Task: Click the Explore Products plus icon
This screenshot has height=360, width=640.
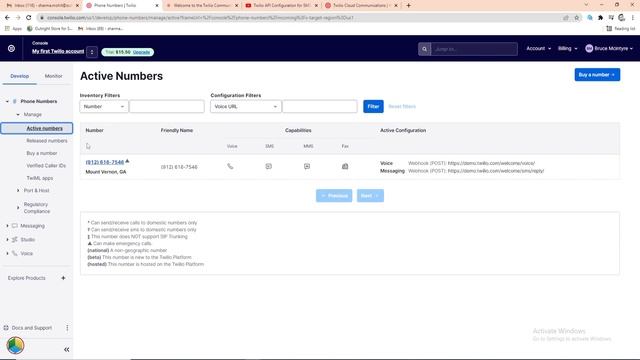Action: (63, 278)
